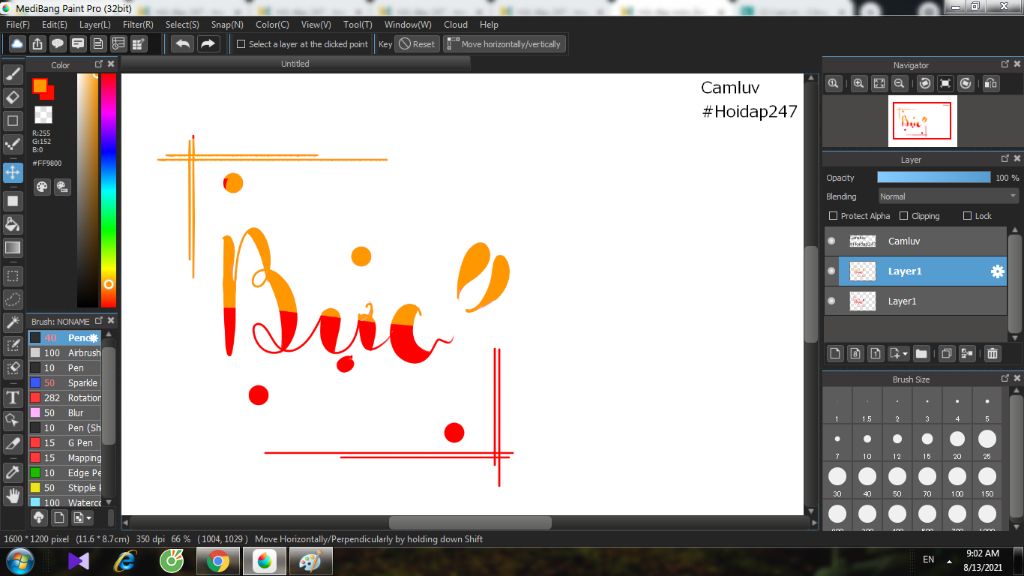Pick the Magic Wand tool
This screenshot has height=576, width=1024.
[x=12, y=322]
